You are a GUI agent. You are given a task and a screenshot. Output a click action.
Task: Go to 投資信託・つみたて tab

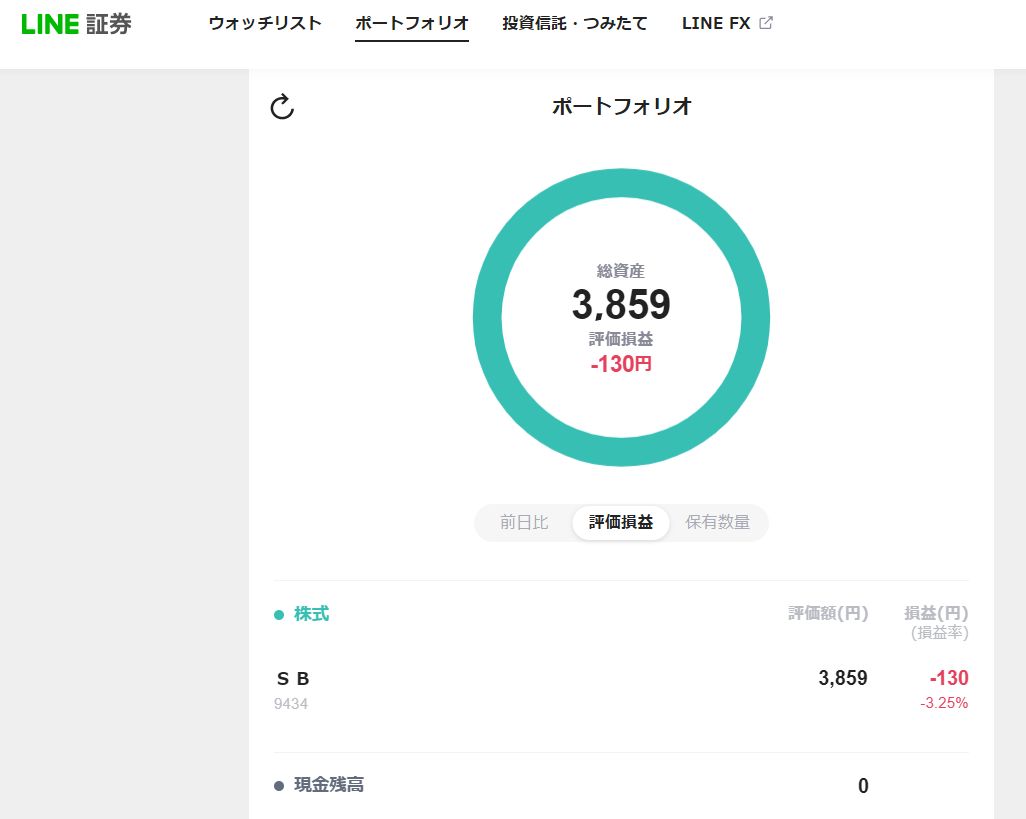click(x=575, y=23)
